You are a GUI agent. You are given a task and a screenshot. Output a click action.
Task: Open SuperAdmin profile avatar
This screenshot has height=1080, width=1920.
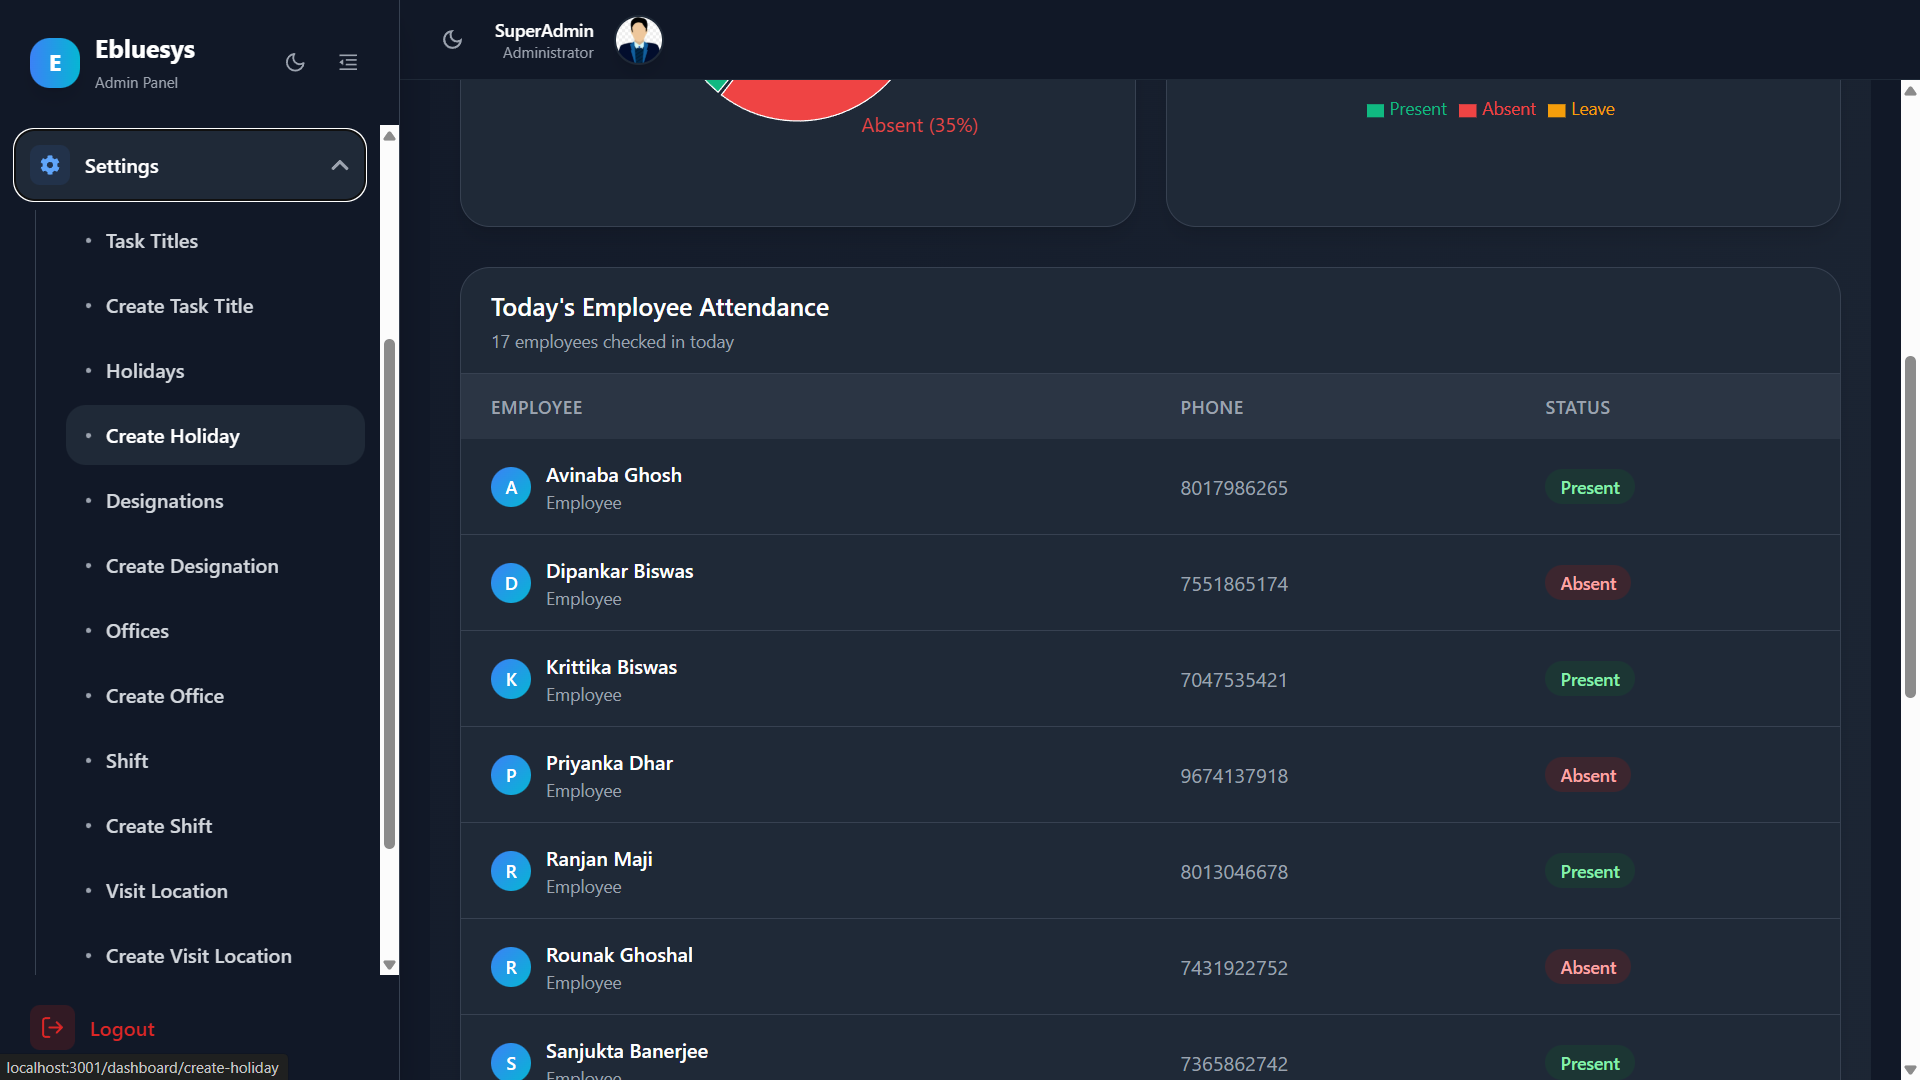[x=638, y=40]
